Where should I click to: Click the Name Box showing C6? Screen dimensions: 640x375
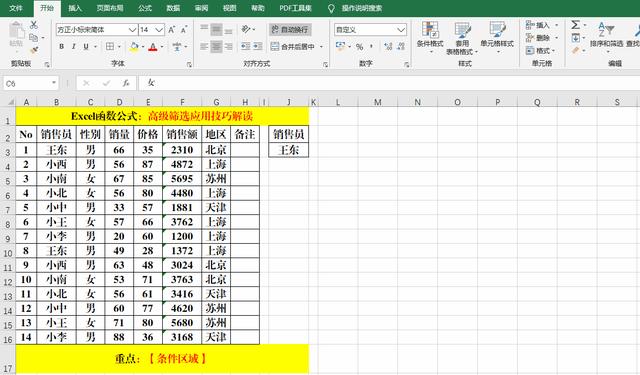pyautogui.click(x=27, y=83)
